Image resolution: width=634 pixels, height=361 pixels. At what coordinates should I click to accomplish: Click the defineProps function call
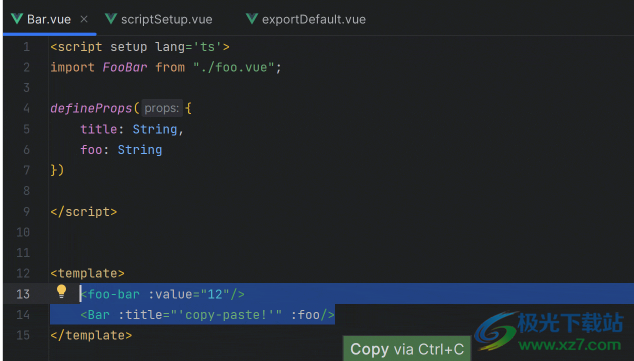[91, 108]
